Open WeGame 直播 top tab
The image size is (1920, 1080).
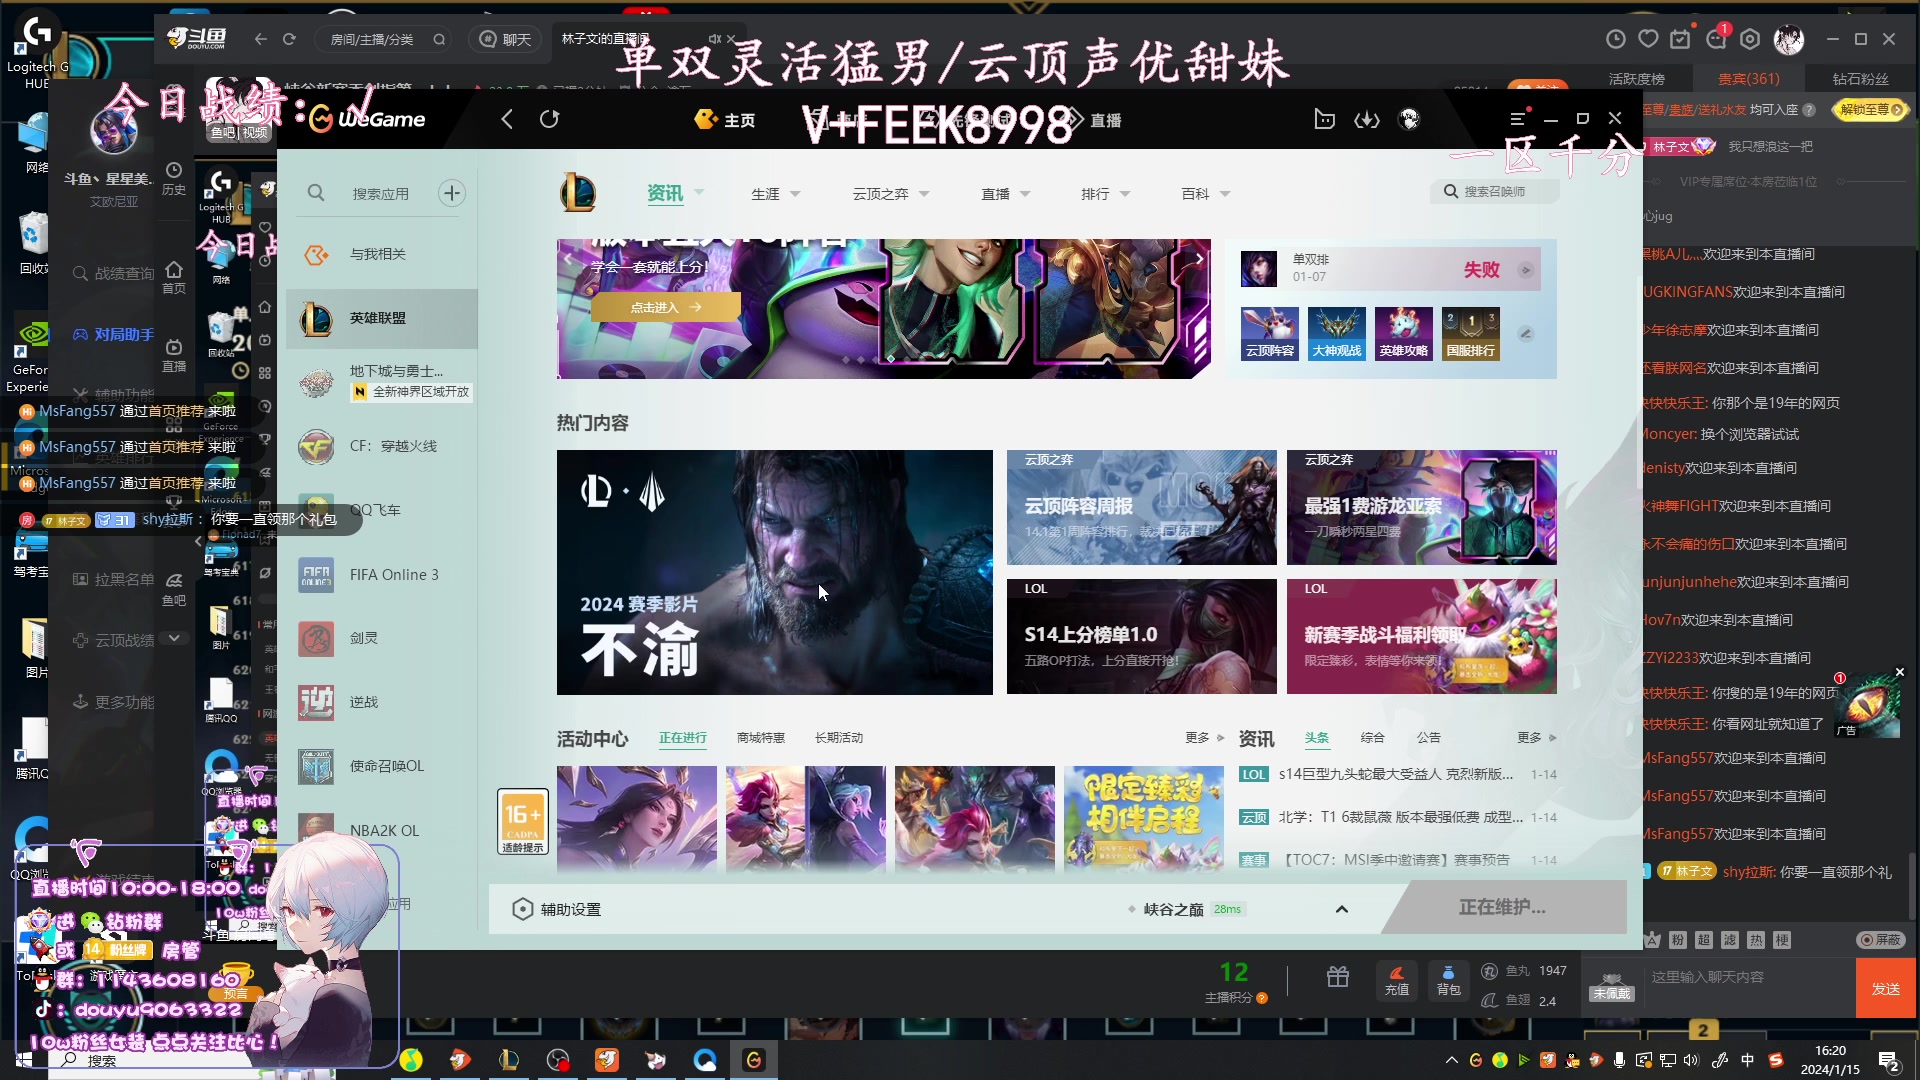[x=1094, y=120]
